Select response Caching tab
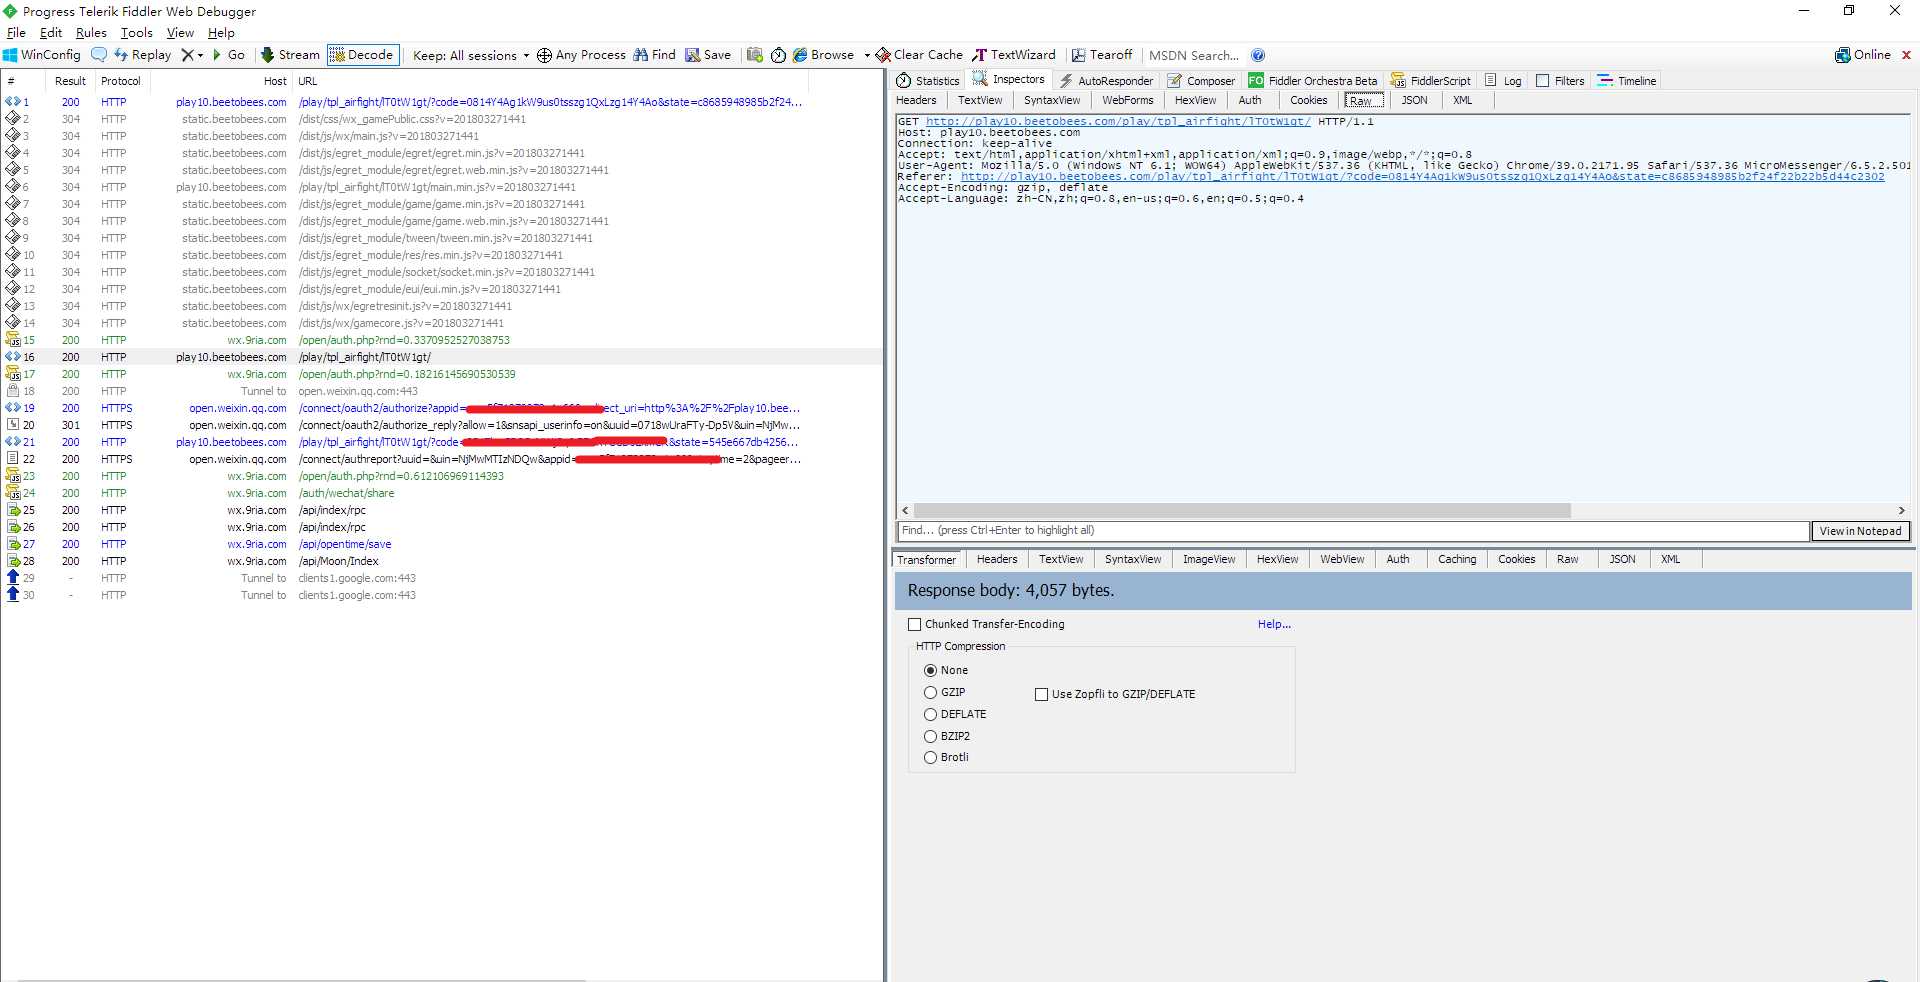The height and width of the screenshot is (982, 1920). pyautogui.click(x=1457, y=559)
